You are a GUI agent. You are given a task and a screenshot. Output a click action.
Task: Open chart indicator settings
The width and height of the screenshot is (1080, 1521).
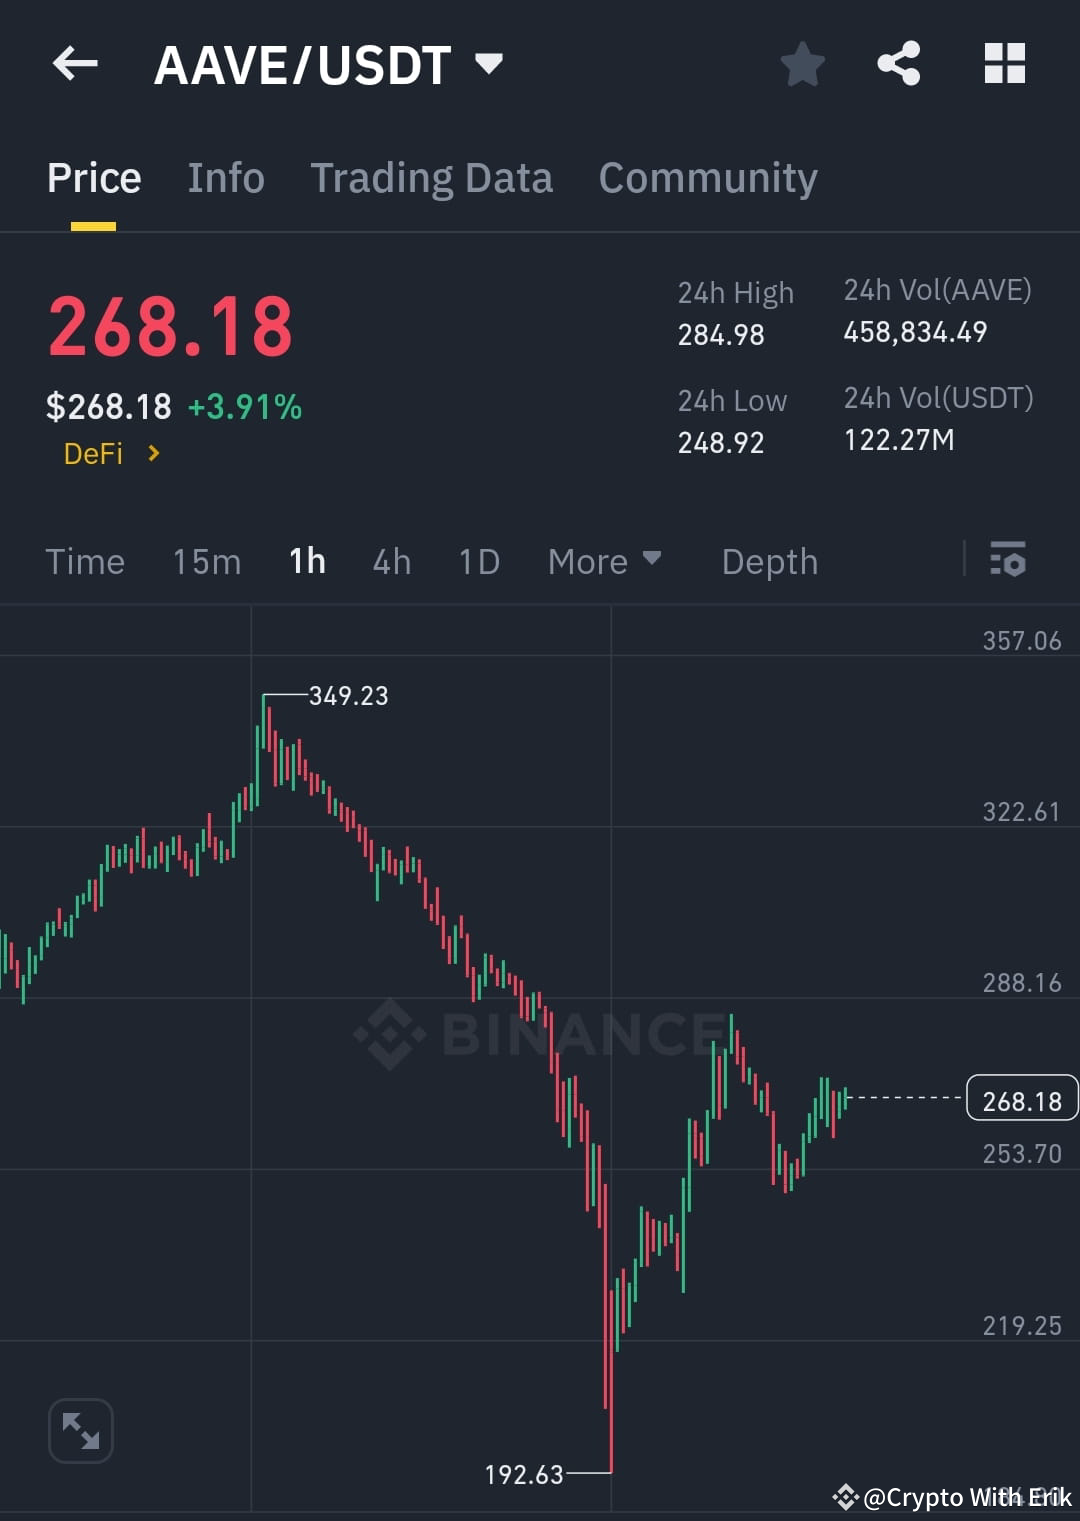1008,561
